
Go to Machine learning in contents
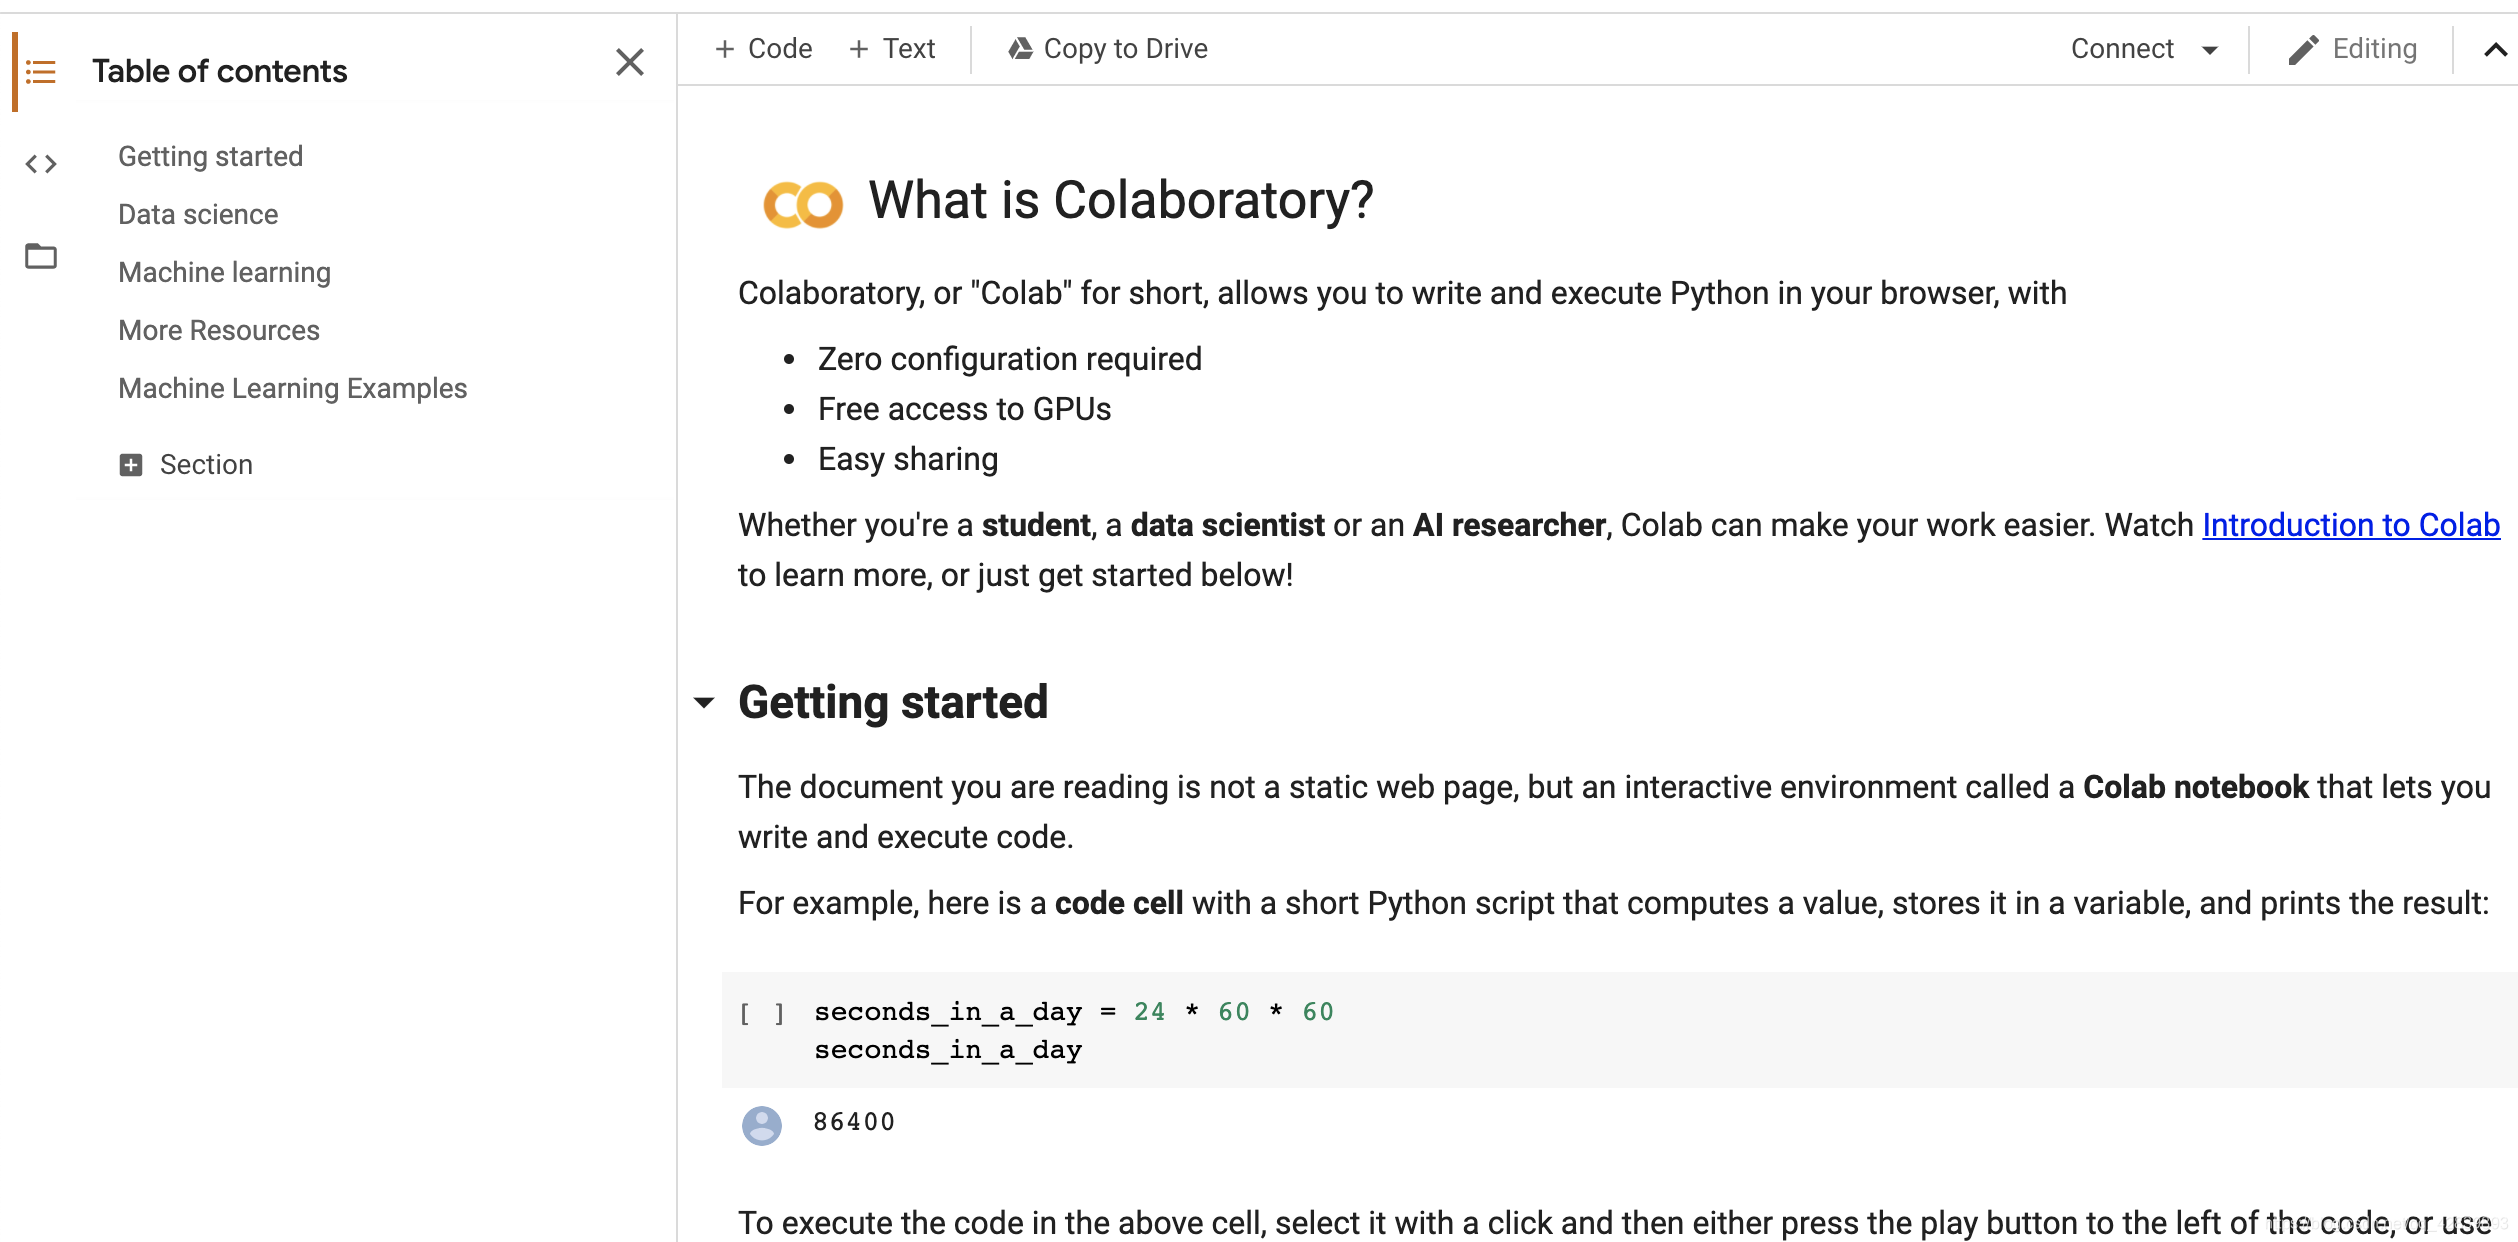click(224, 272)
